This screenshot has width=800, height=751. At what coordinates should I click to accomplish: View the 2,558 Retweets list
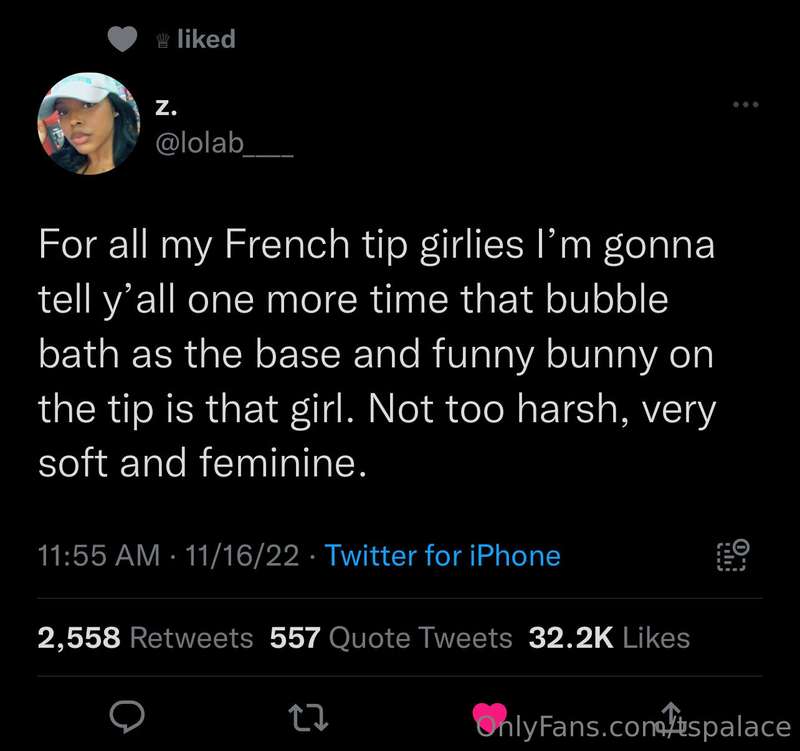(145, 638)
